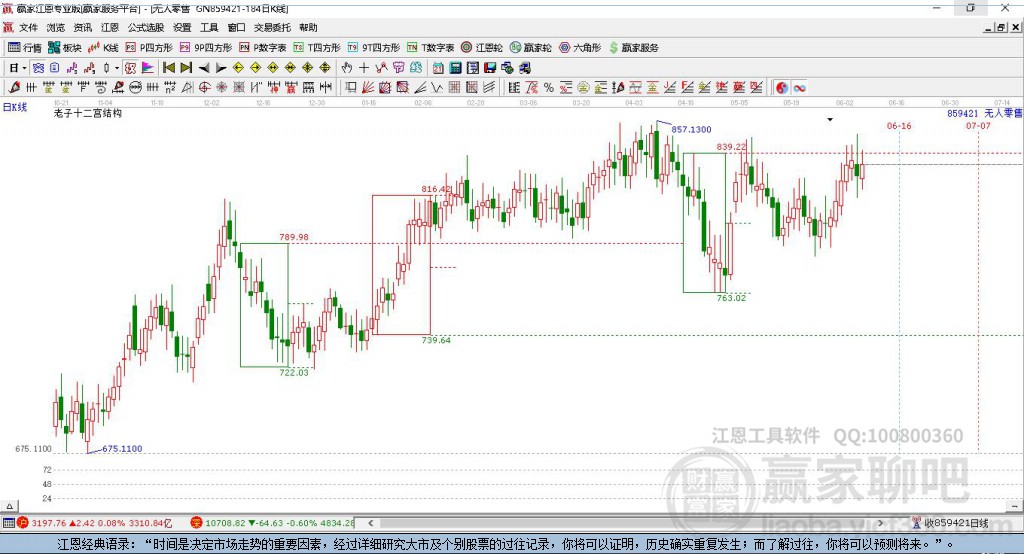Viewport: 1024px width, 554px height.
Task: Click the Shanghai index 3197.76 status entry
Action: tap(95, 523)
